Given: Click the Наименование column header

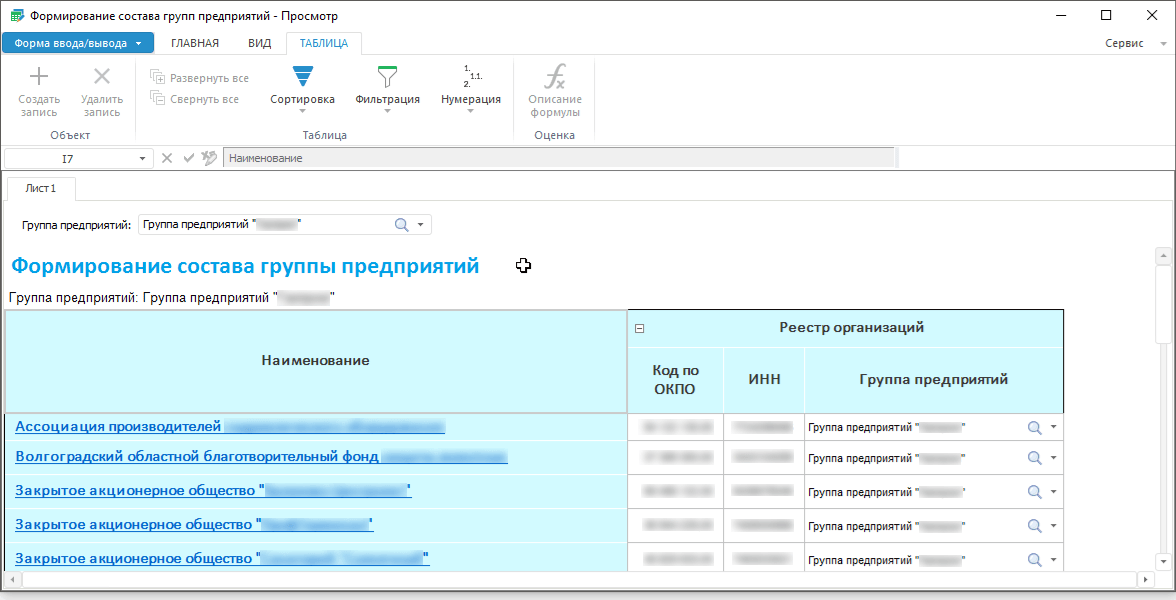Looking at the screenshot, I should (x=316, y=361).
